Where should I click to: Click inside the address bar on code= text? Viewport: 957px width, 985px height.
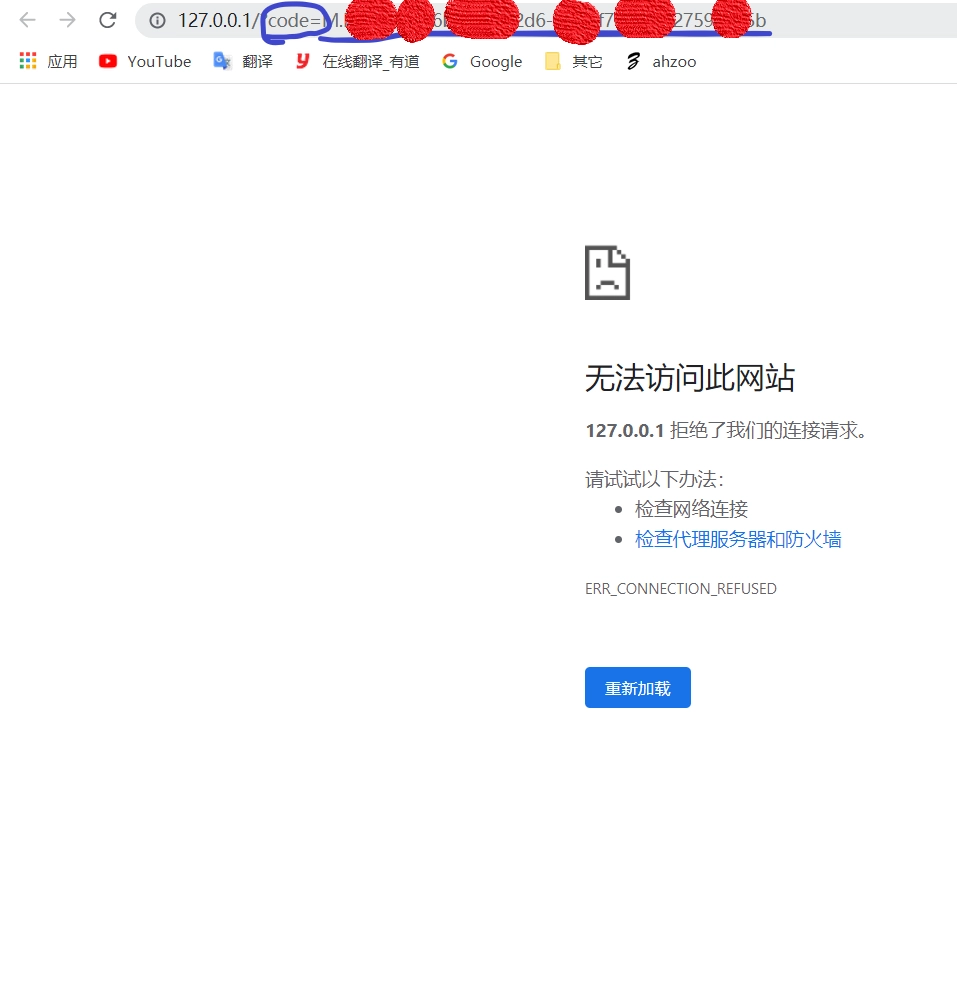click(x=295, y=20)
